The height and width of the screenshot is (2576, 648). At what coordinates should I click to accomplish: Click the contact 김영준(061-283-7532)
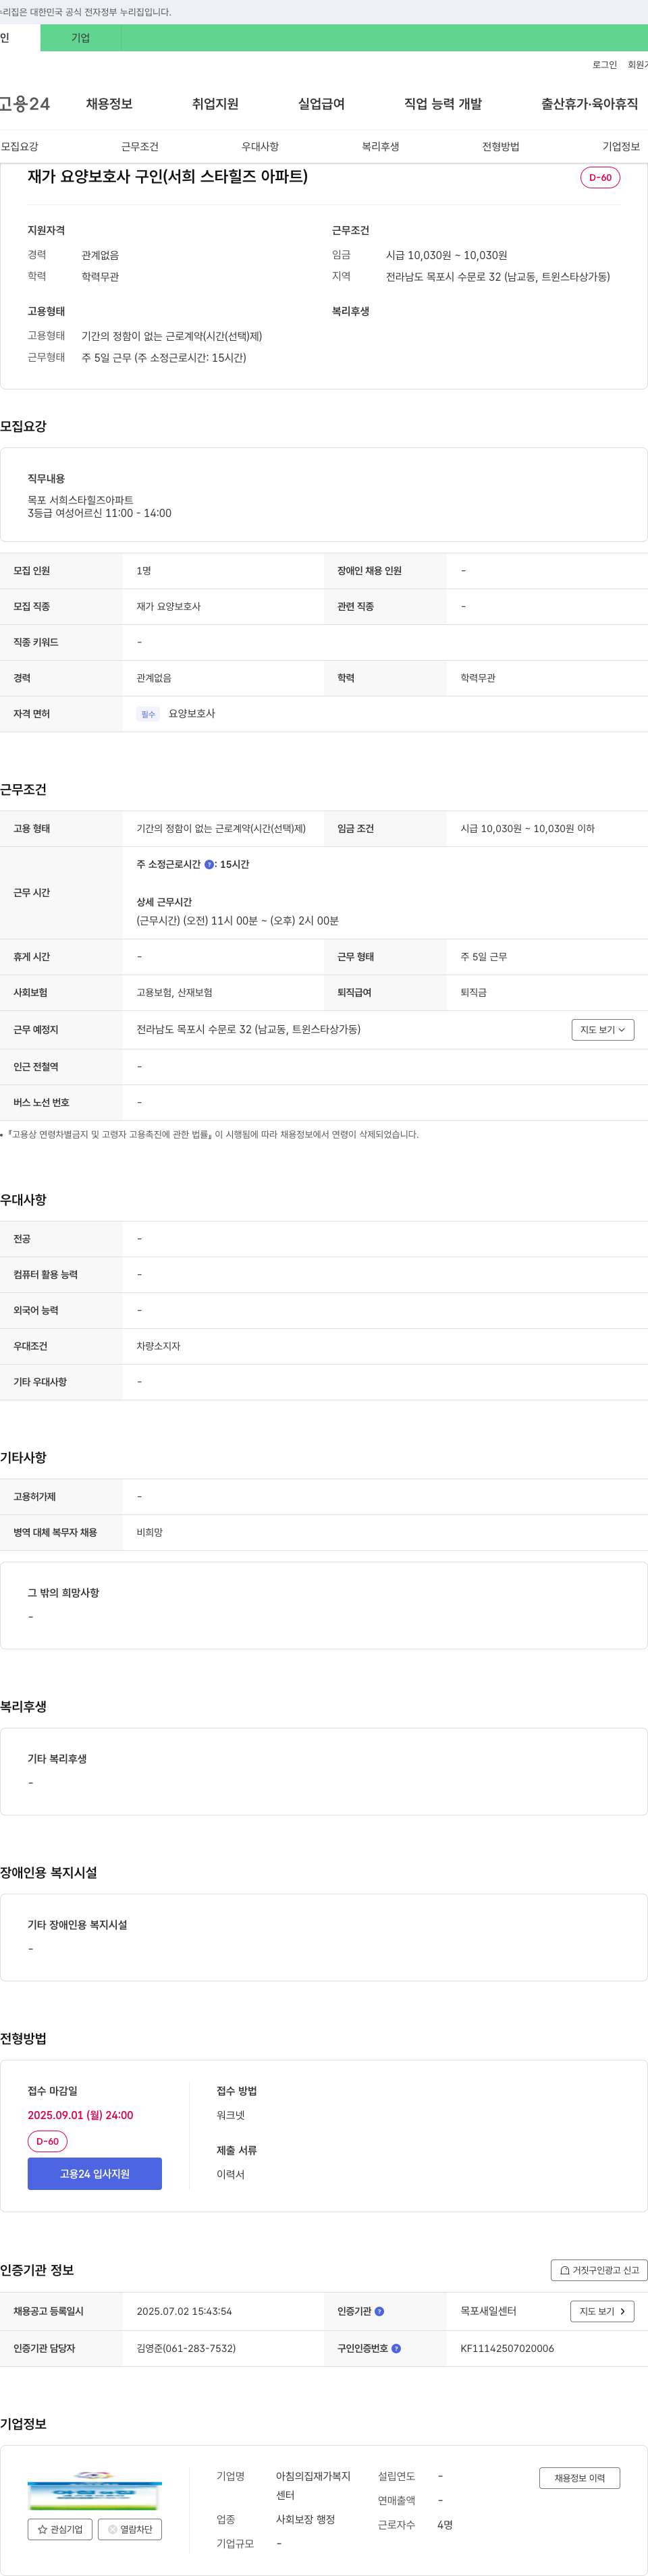coord(186,2348)
